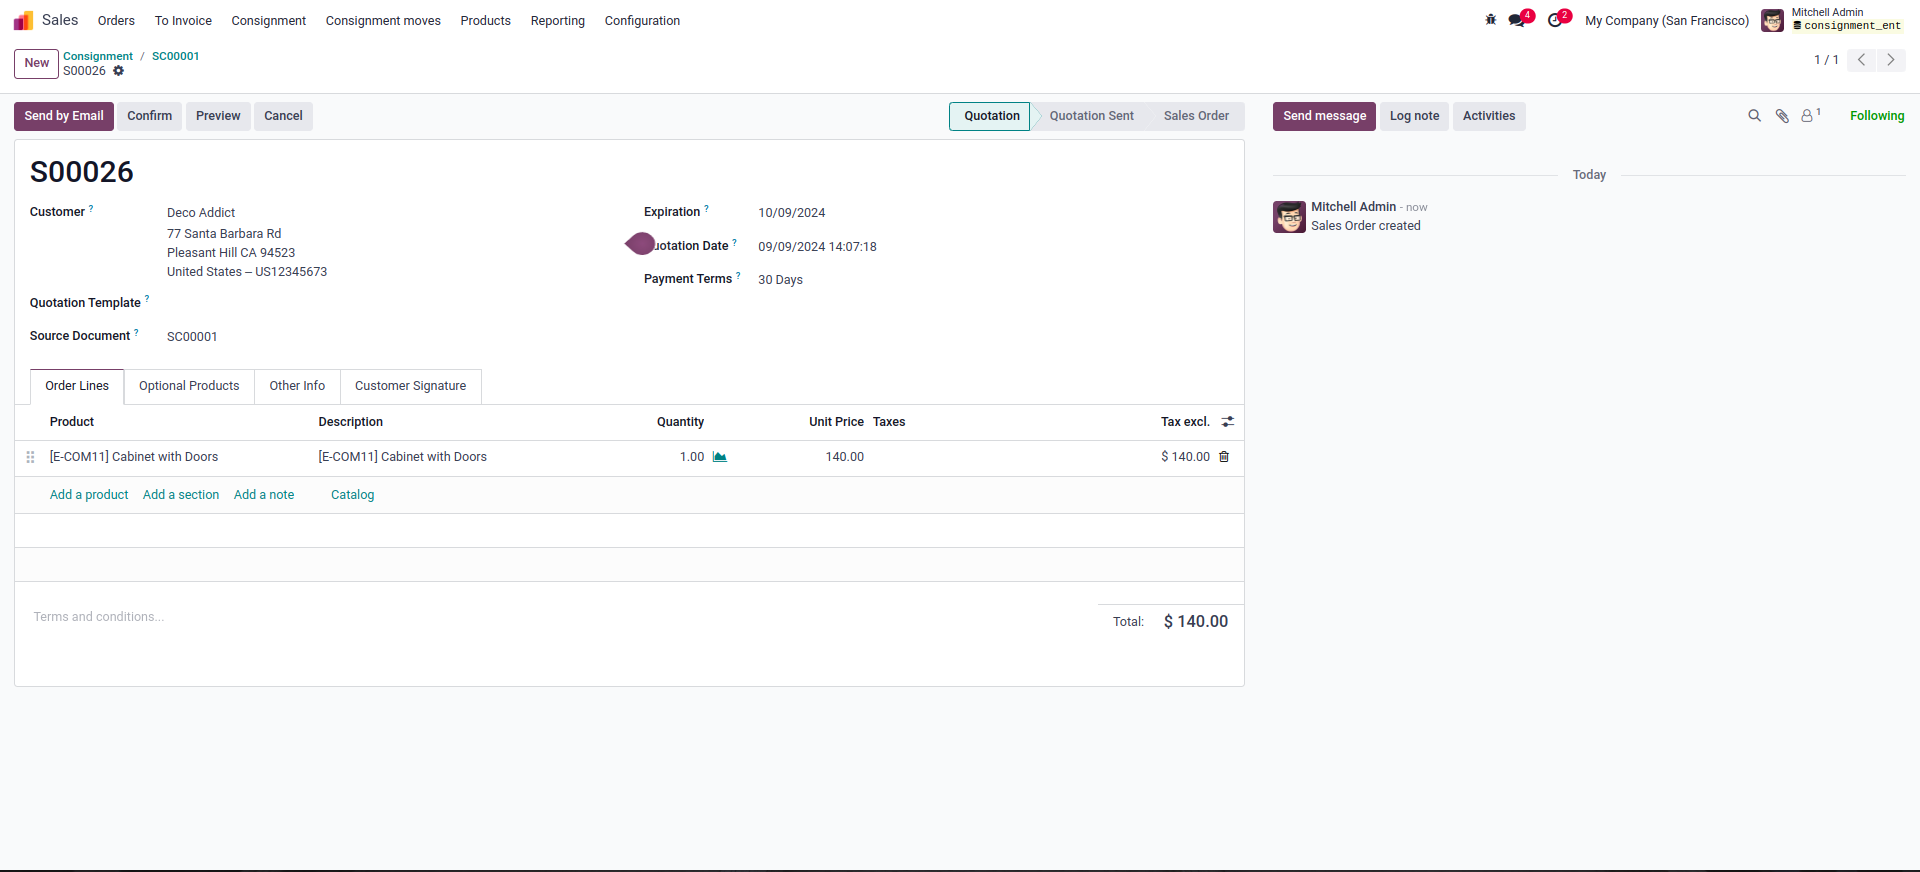The height and width of the screenshot is (872, 1920).
Task: Click the Quantity cell 1.00
Action: (692, 457)
